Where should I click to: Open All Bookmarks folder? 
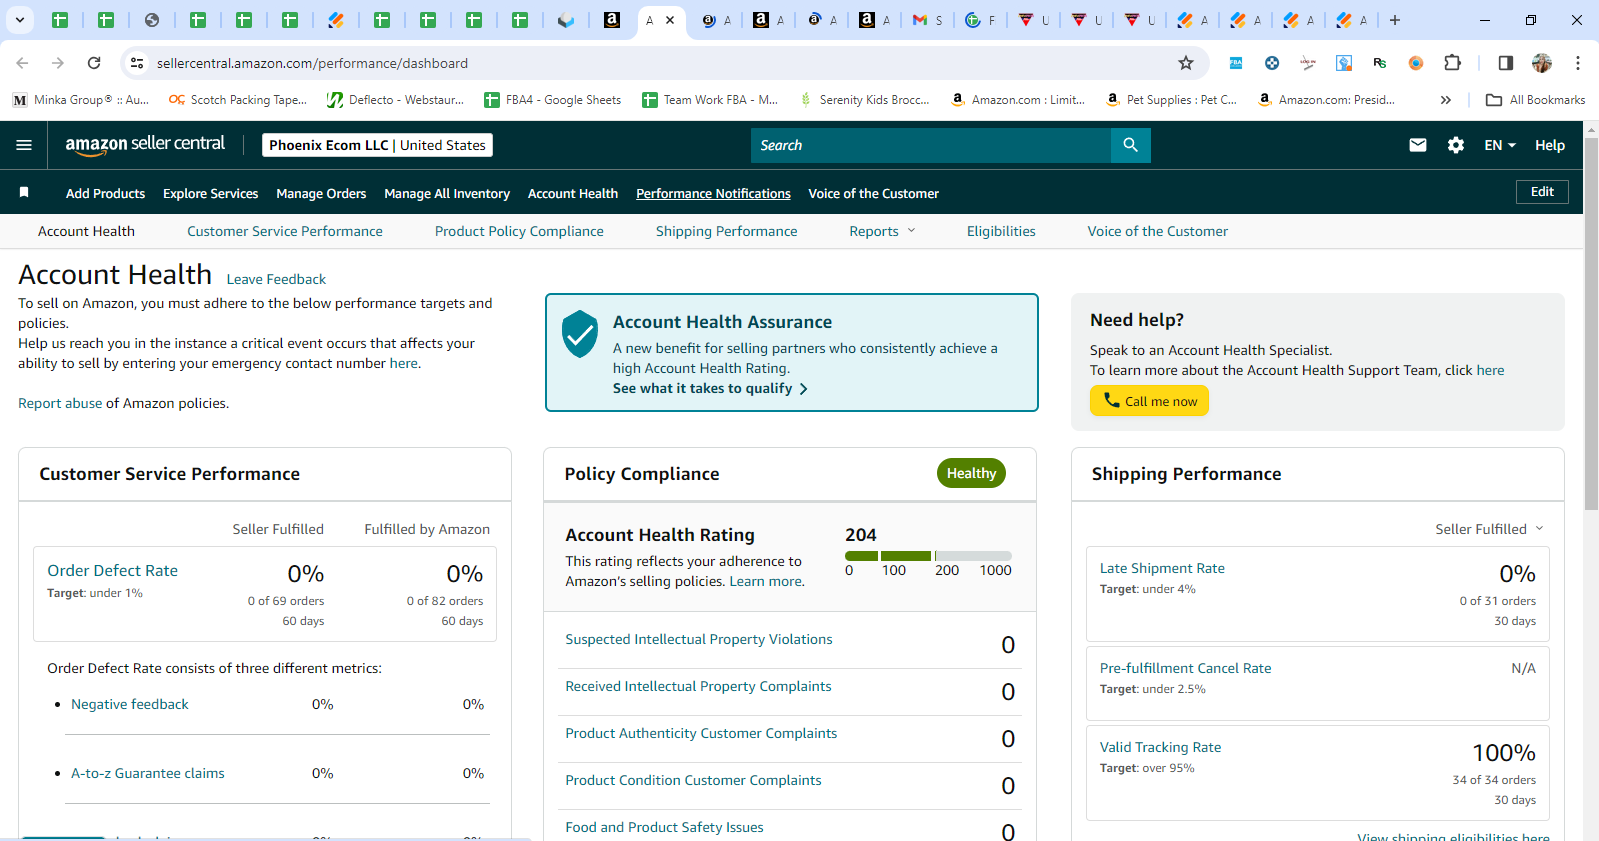point(1535,100)
